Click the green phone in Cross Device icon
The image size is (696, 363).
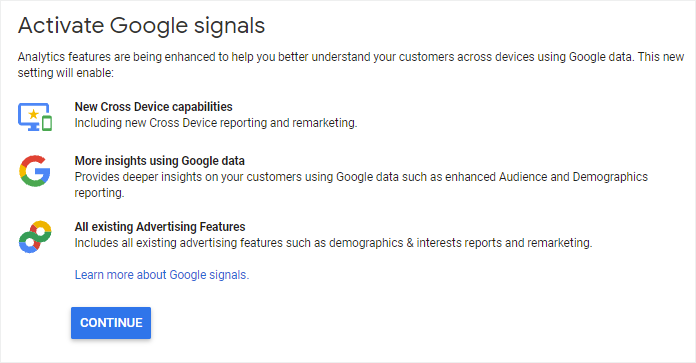tap(47, 123)
